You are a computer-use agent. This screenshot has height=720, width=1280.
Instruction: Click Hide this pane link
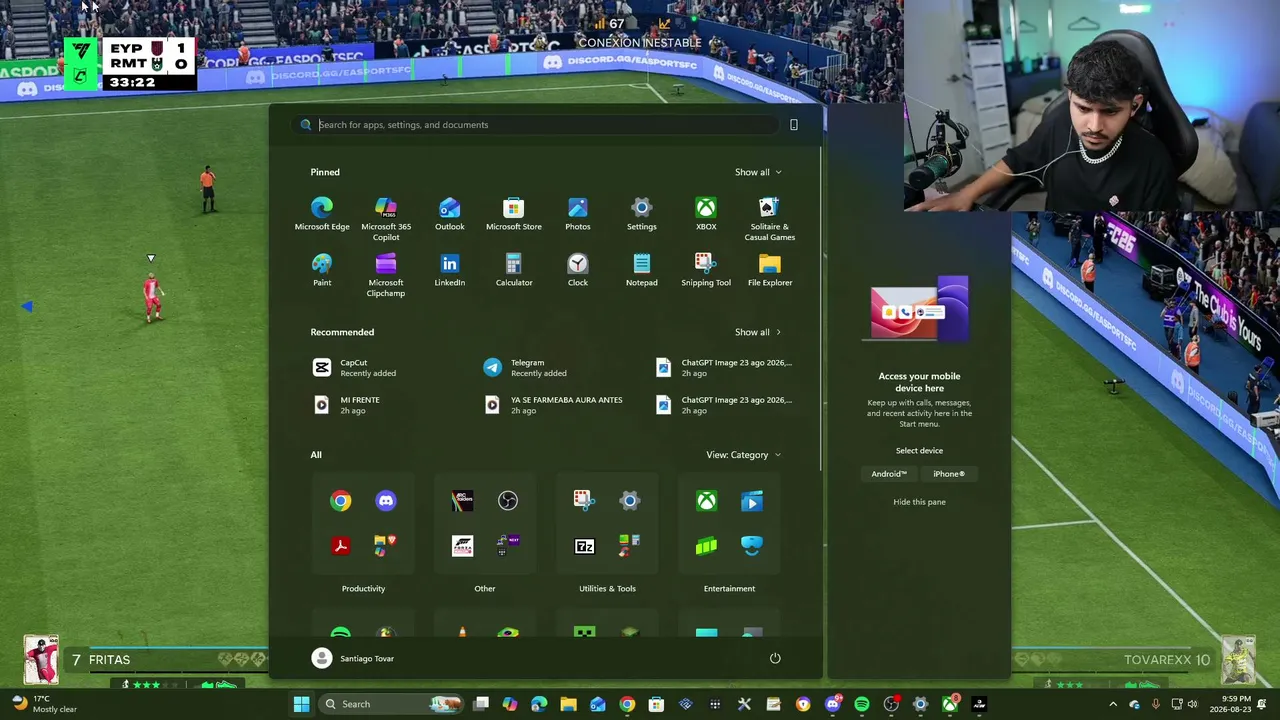[919, 502]
